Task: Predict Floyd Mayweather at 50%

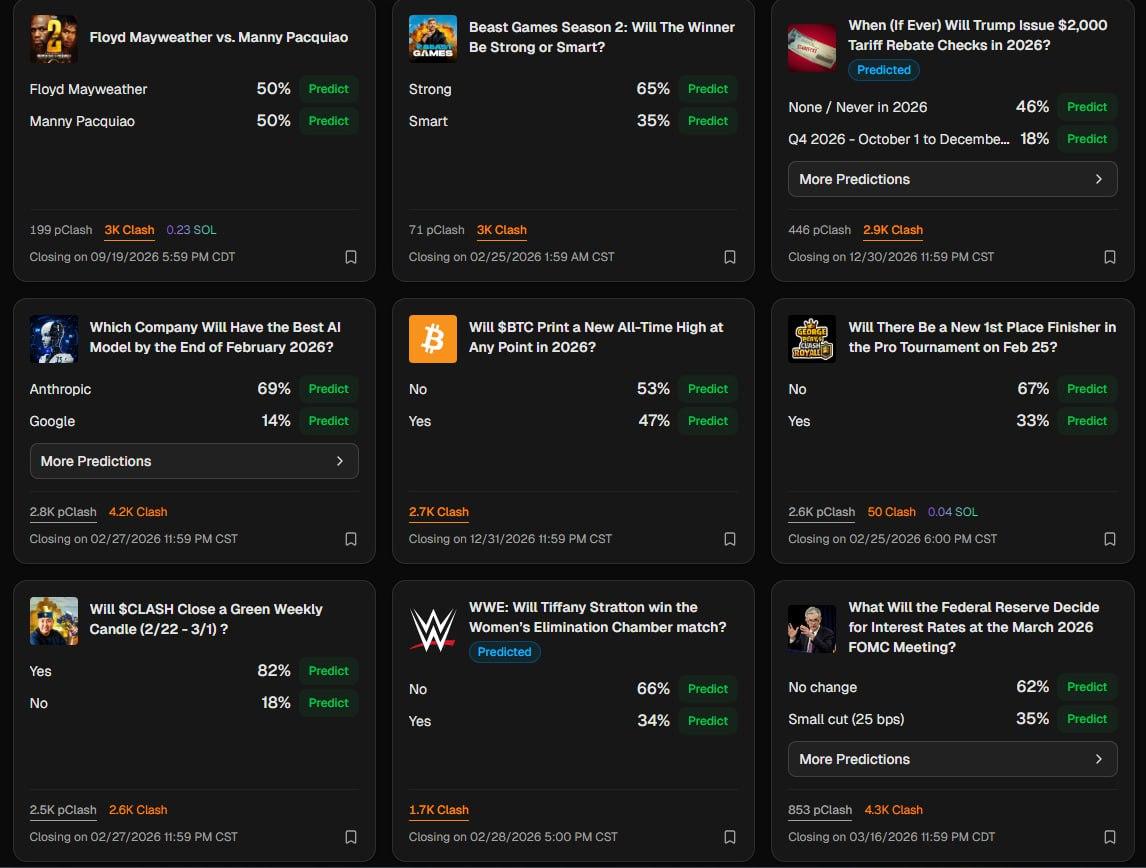Action: (328, 88)
